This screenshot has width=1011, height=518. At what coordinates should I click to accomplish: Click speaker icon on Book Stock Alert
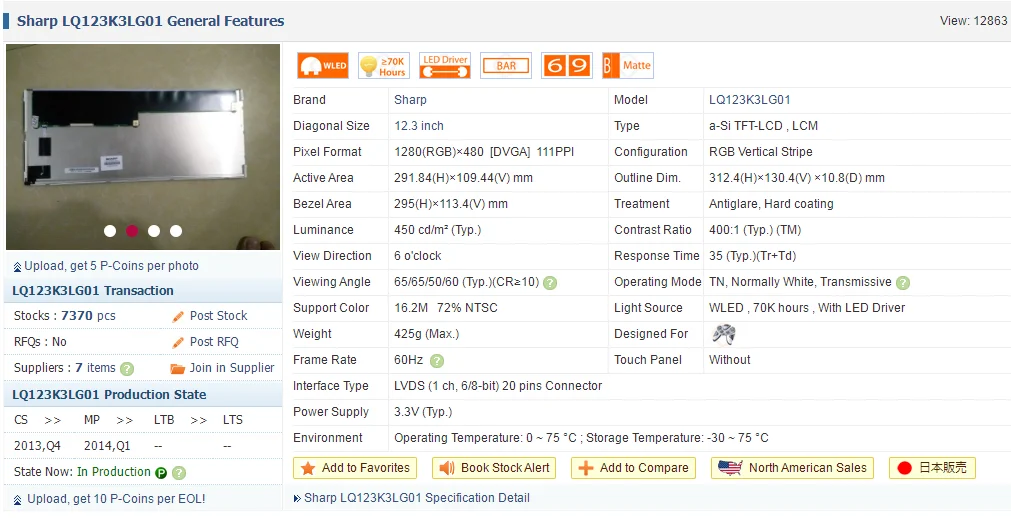point(447,468)
